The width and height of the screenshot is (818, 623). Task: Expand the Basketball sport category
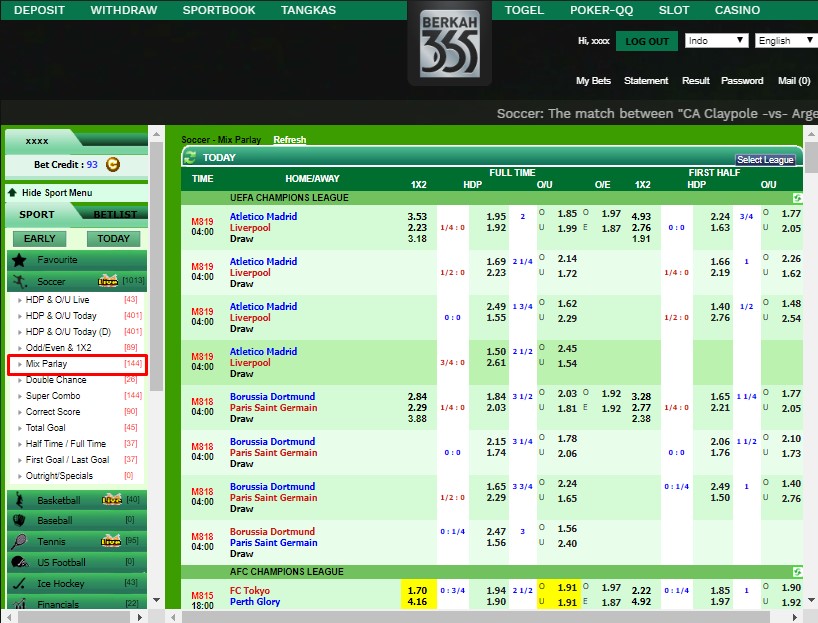tap(58, 500)
